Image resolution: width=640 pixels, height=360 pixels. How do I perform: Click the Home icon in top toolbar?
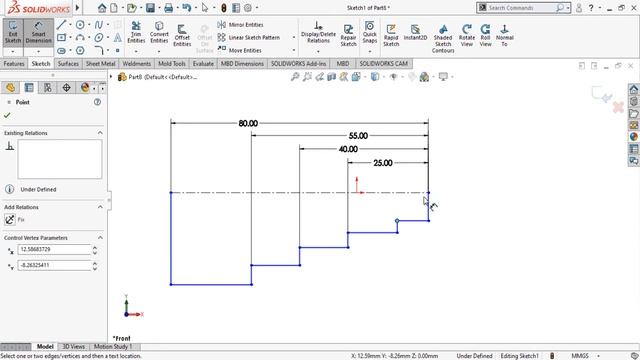[x=102, y=8]
